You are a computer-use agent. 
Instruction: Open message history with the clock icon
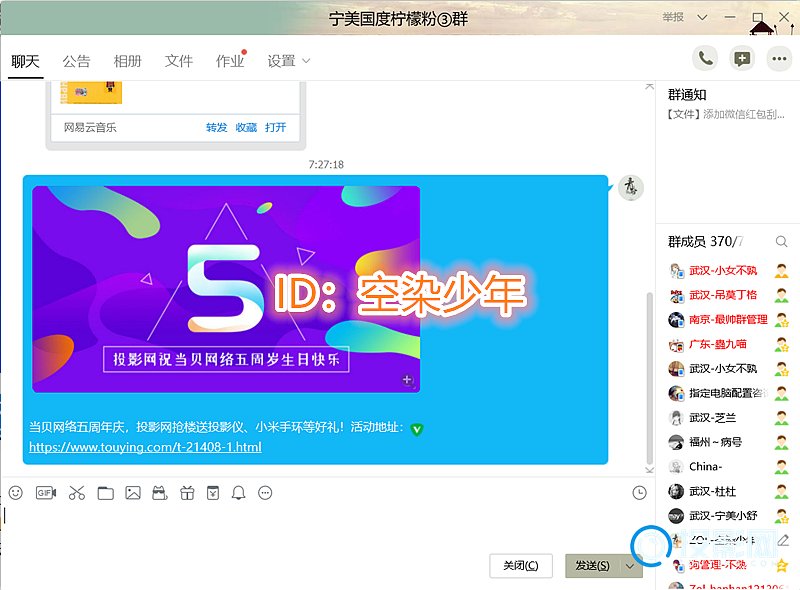coord(639,493)
